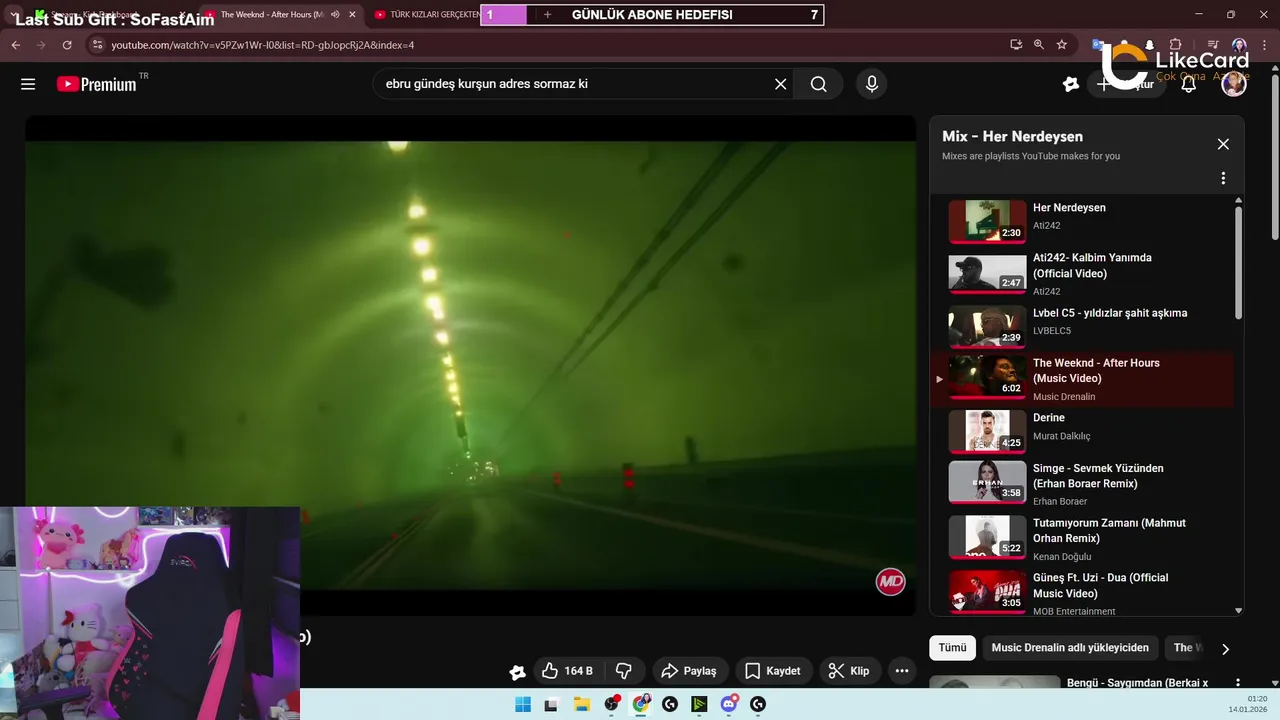This screenshot has width=1280, height=720.
Task: Select The Weeknd - After Hours entry
Action: click(1083, 378)
